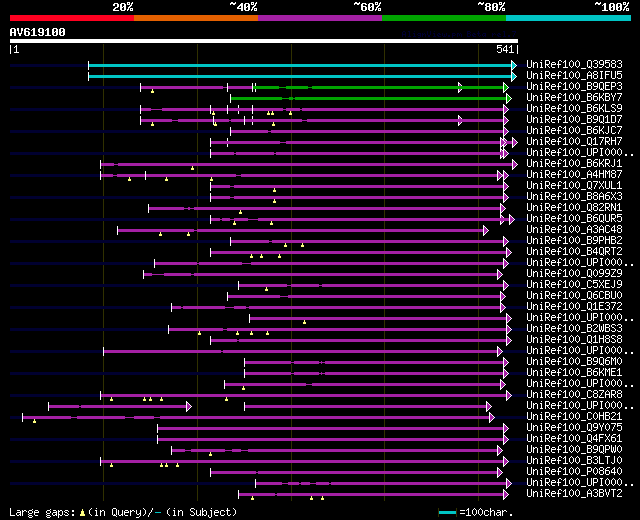Click the ~80% percentage label
The height and width of the screenshot is (520, 640).
(x=491, y=7)
